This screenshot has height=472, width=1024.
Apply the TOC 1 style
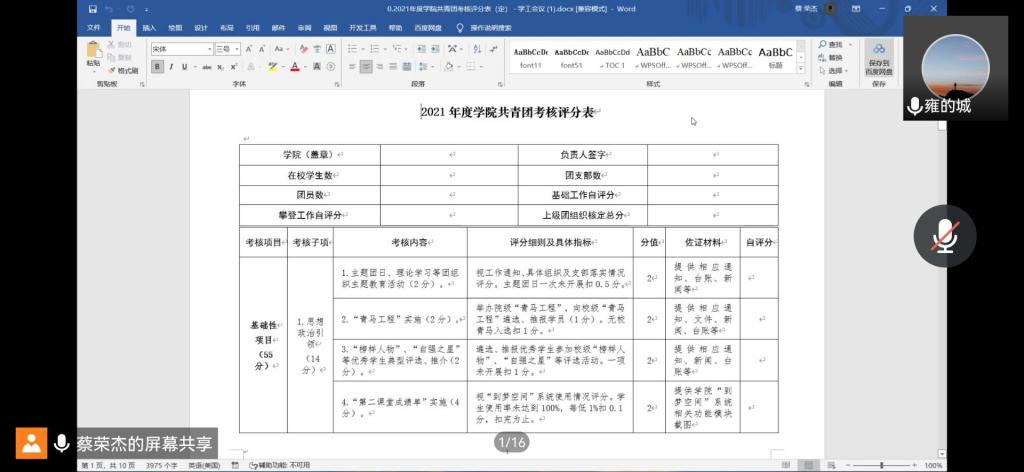(x=613, y=57)
